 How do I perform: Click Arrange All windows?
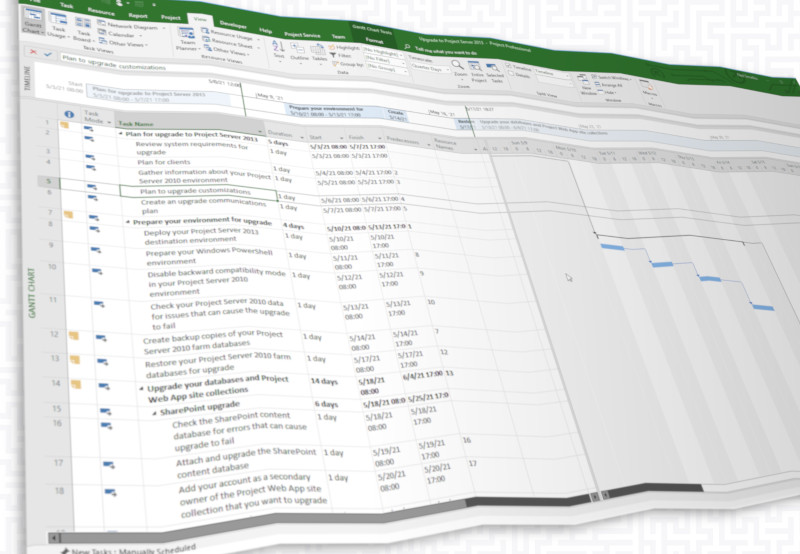(x=609, y=85)
